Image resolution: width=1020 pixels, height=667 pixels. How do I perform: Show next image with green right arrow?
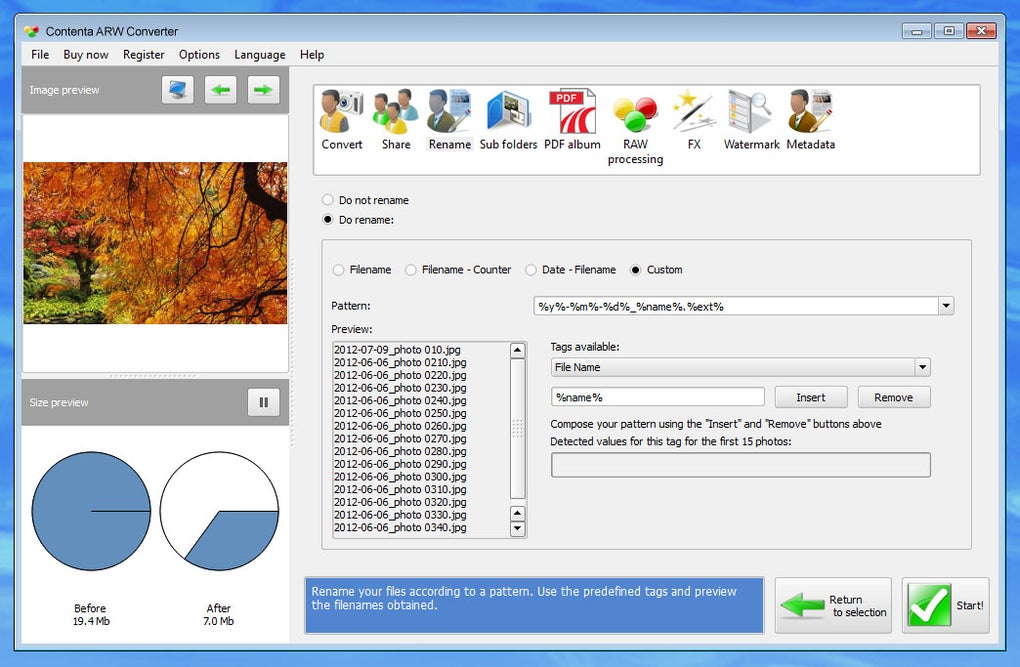(263, 90)
